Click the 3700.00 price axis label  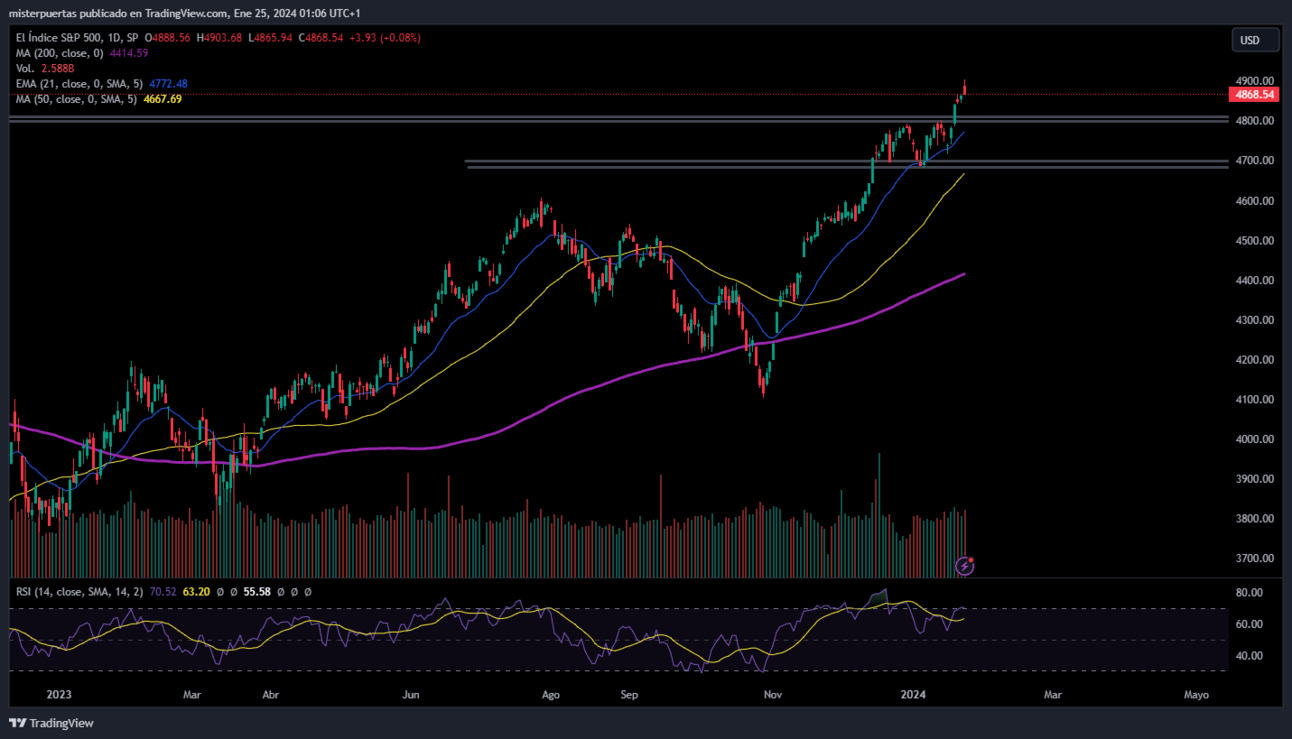(1255, 558)
